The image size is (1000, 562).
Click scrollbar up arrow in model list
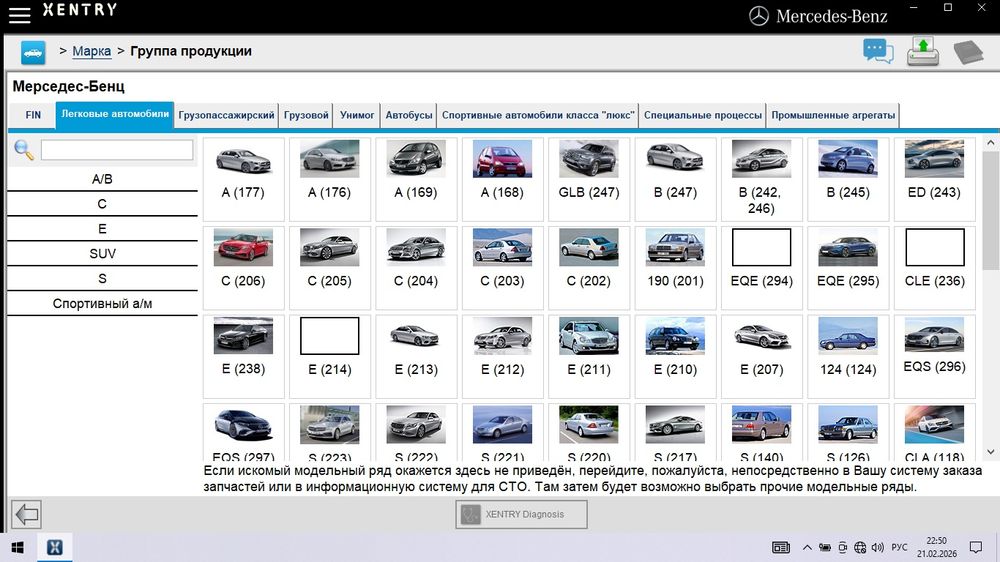pyautogui.click(x=990, y=144)
